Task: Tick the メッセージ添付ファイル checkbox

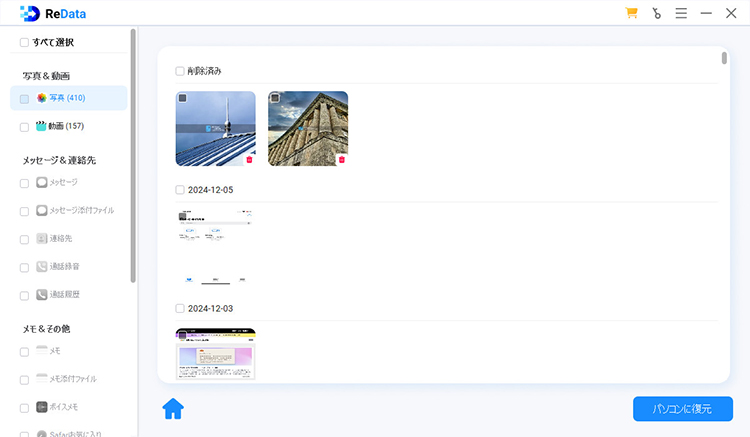Action: click(x=24, y=211)
